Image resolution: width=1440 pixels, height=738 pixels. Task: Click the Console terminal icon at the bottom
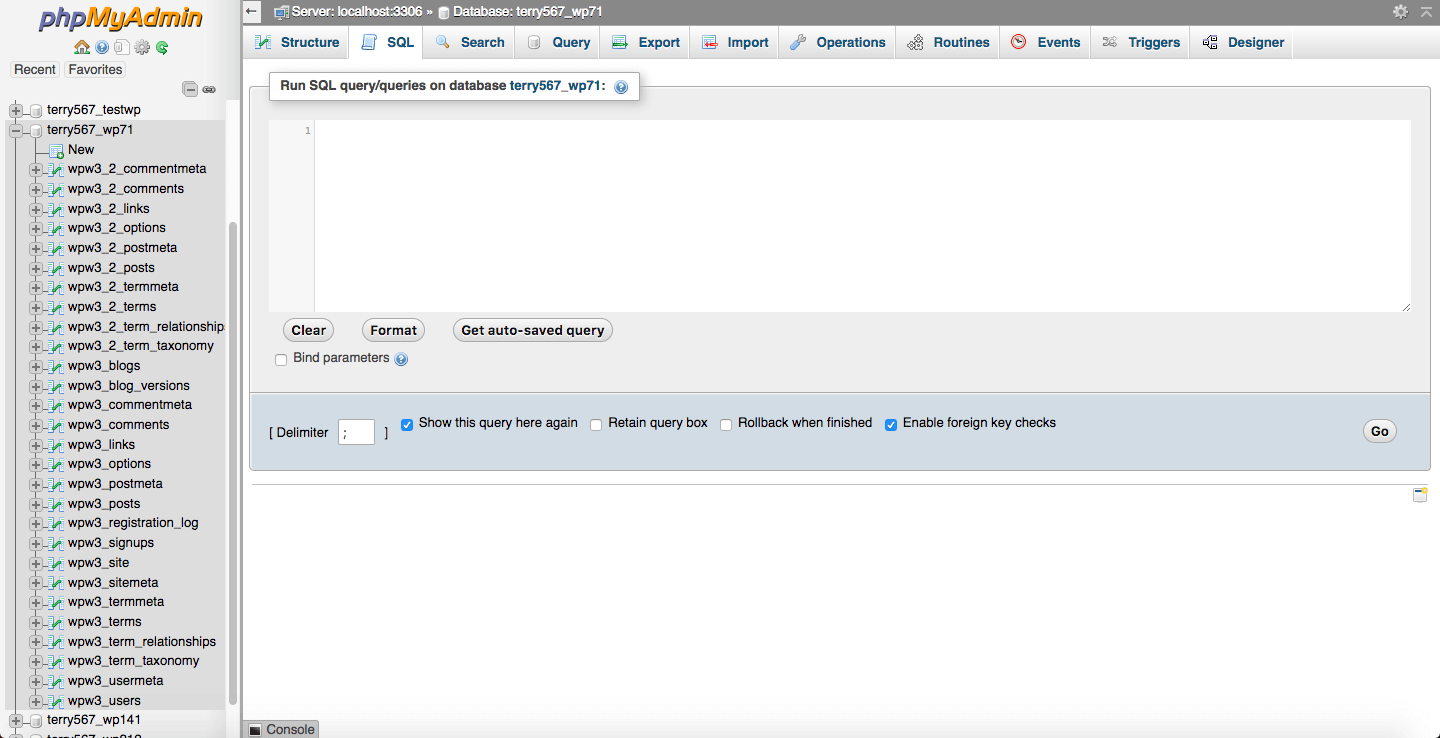pos(255,730)
